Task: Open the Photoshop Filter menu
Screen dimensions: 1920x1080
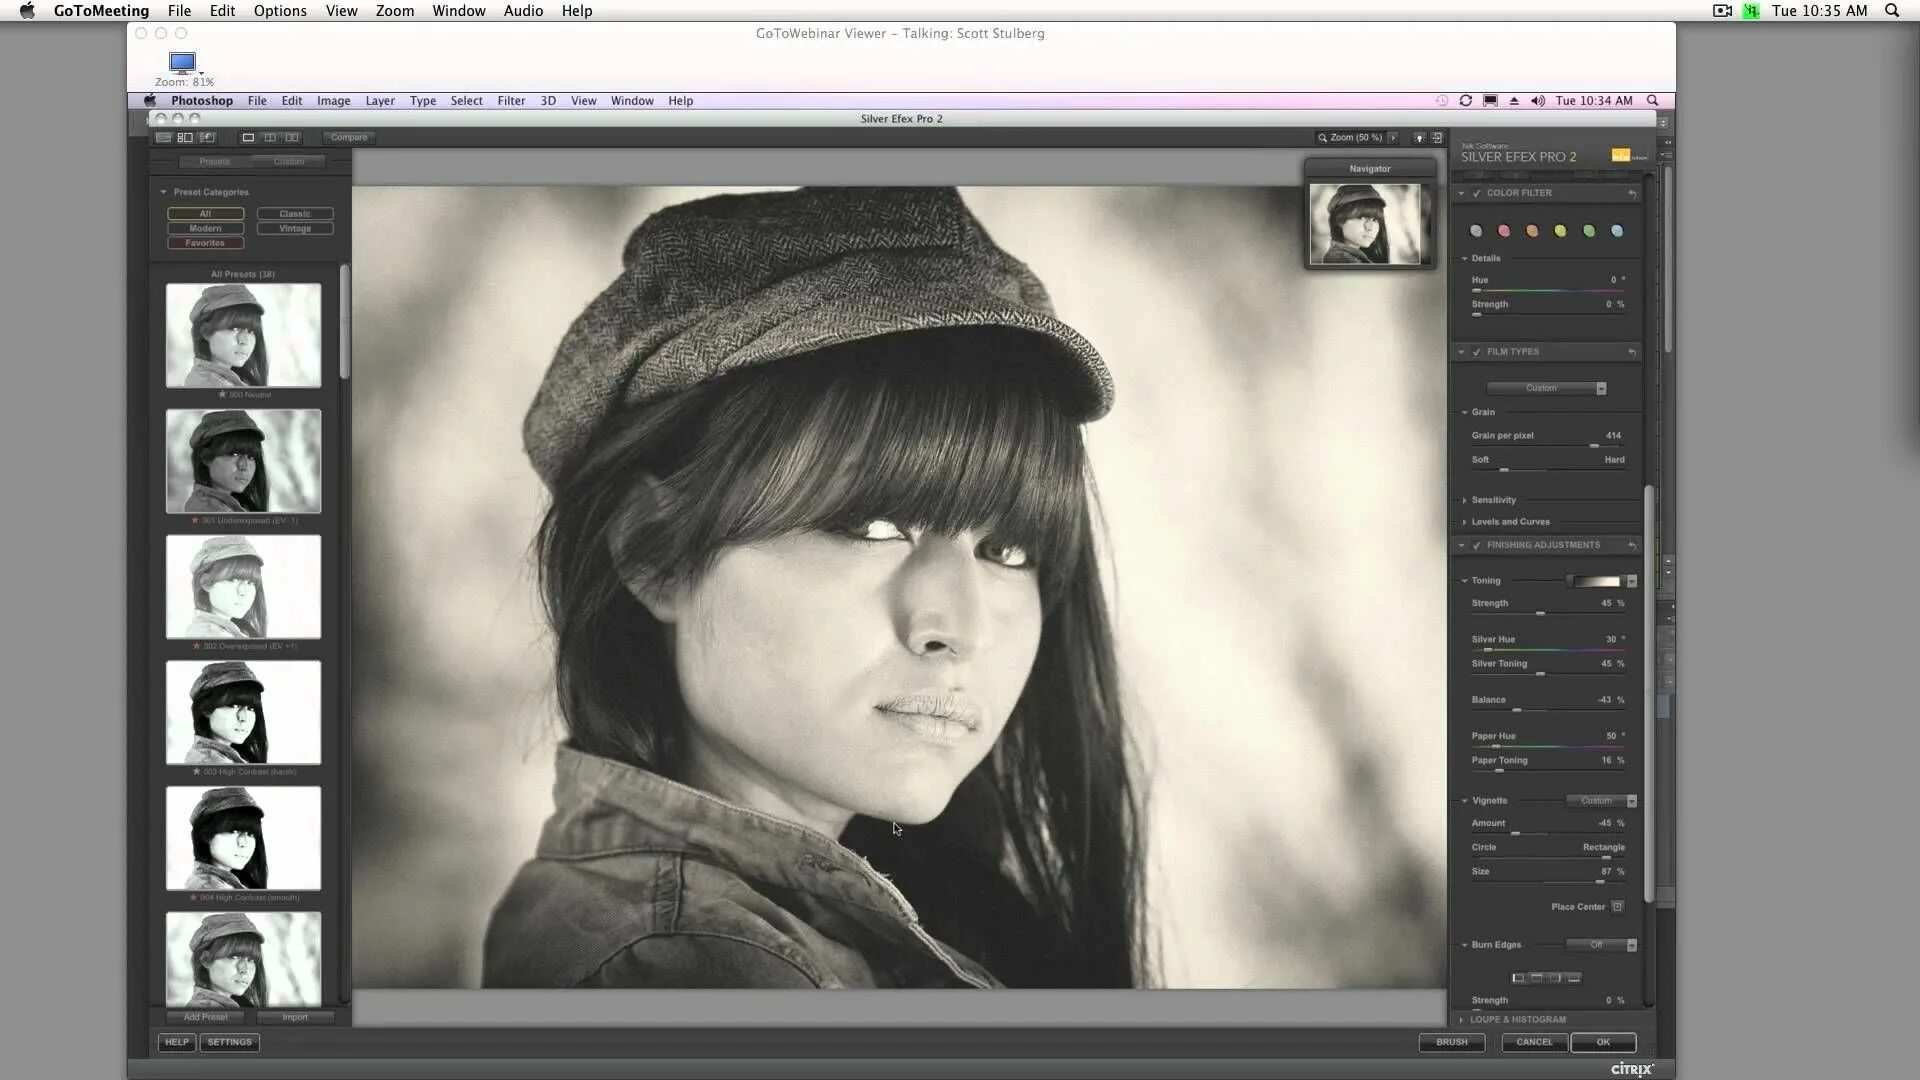Action: [x=511, y=101]
